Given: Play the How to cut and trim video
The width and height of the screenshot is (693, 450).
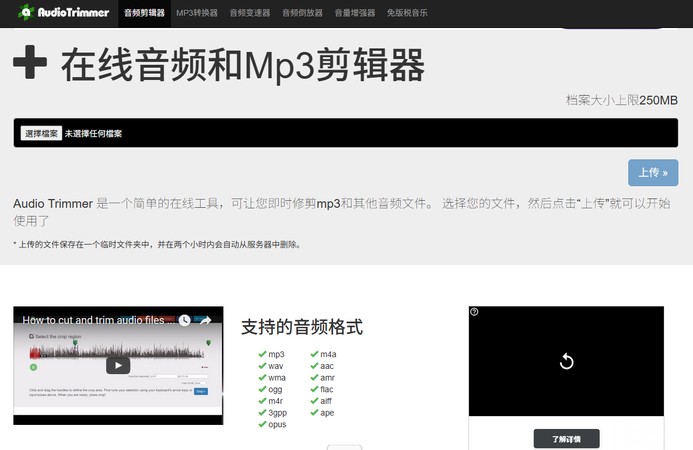Looking at the screenshot, I should [x=118, y=365].
